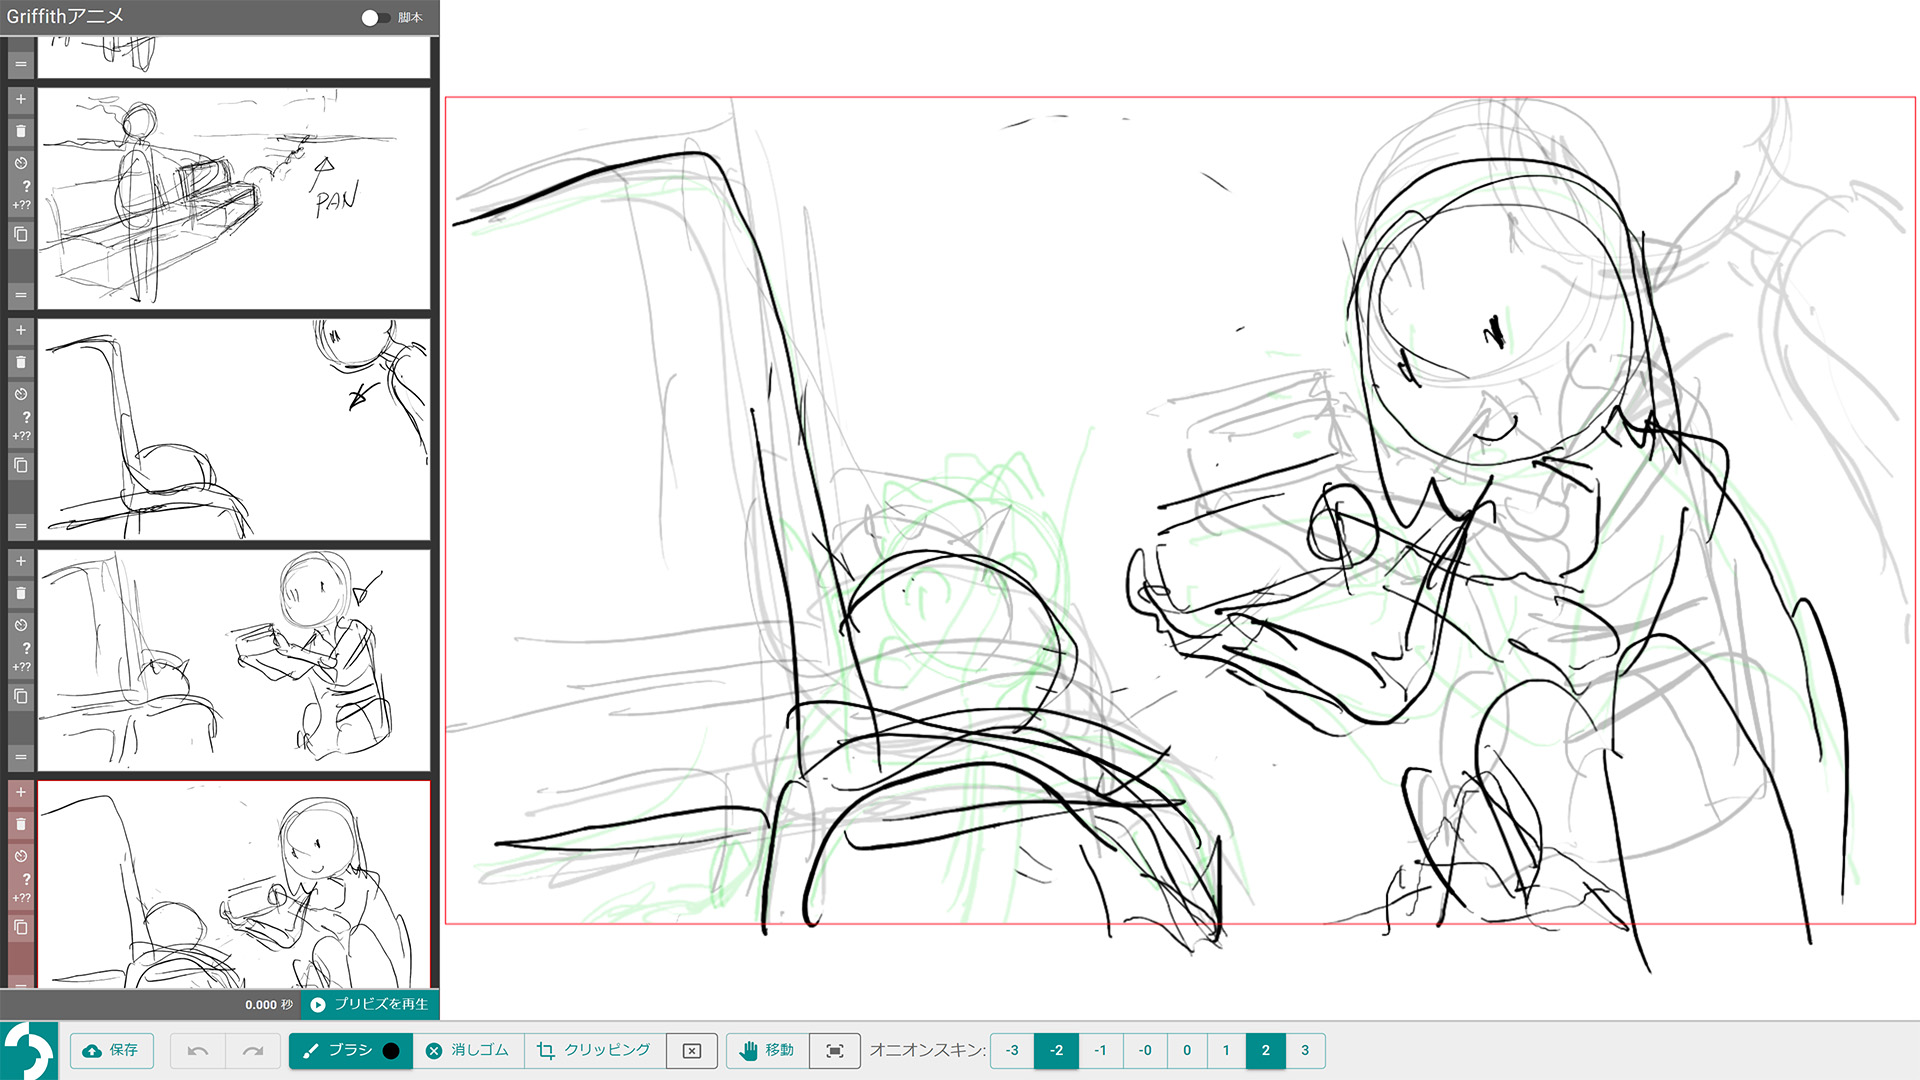Add frame using plus above PAN sketch
This screenshot has height=1080, width=1920.
tap(21, 99)
